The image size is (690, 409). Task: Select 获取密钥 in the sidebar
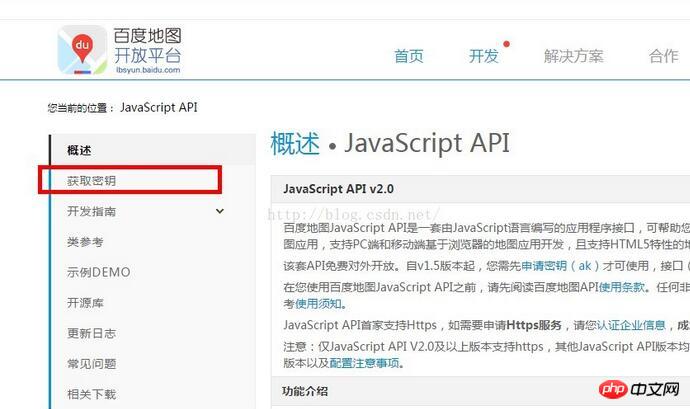(x=92, y=181)
